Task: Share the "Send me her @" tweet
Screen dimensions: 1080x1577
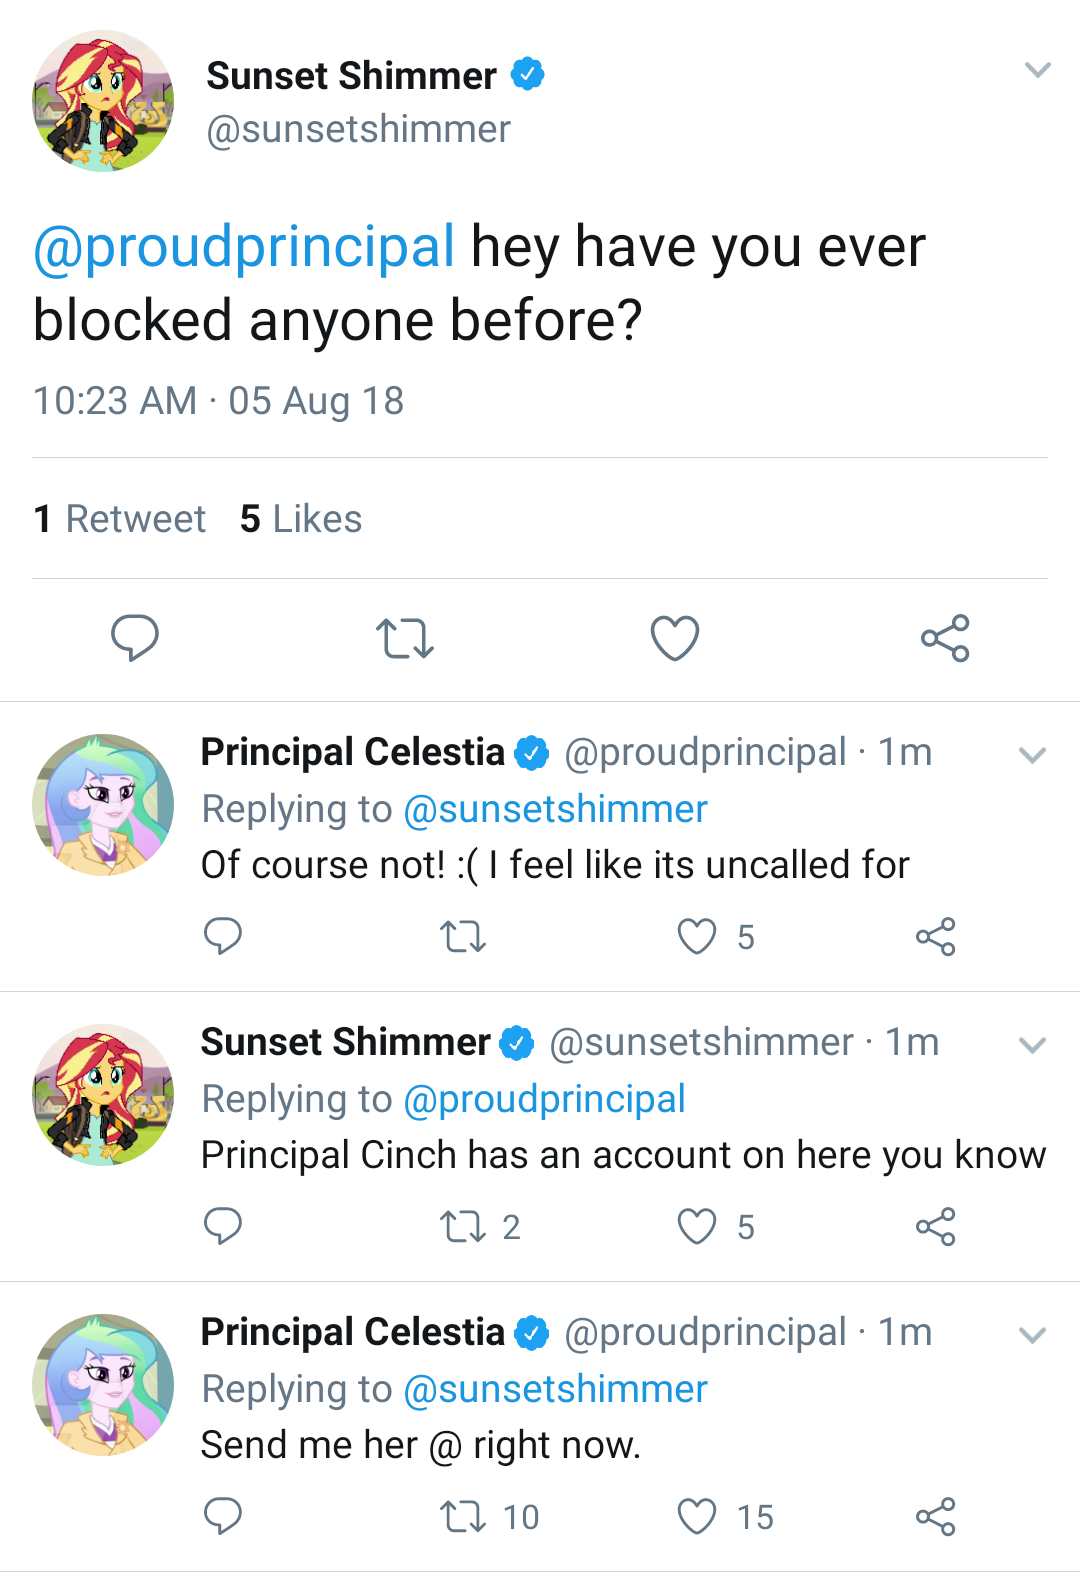Action: click(x=936, y=1517)
